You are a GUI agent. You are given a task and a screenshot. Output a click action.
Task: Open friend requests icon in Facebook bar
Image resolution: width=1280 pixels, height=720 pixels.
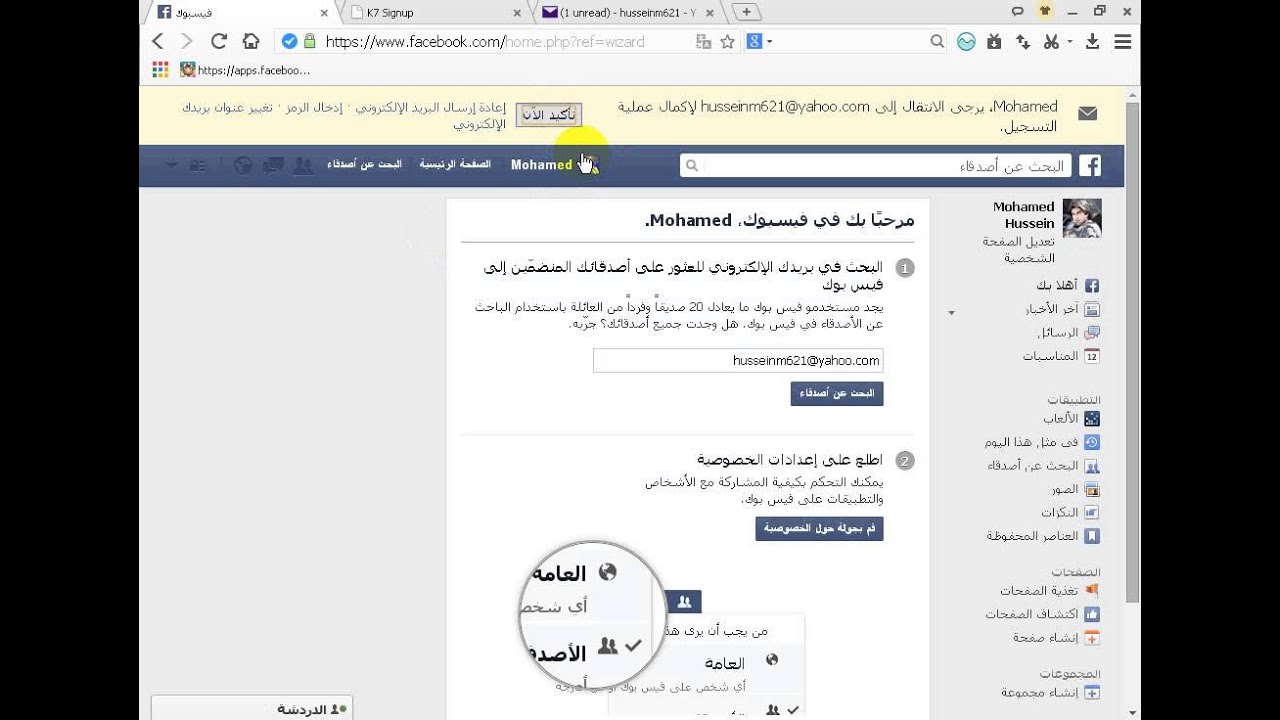tap(302, 165)
